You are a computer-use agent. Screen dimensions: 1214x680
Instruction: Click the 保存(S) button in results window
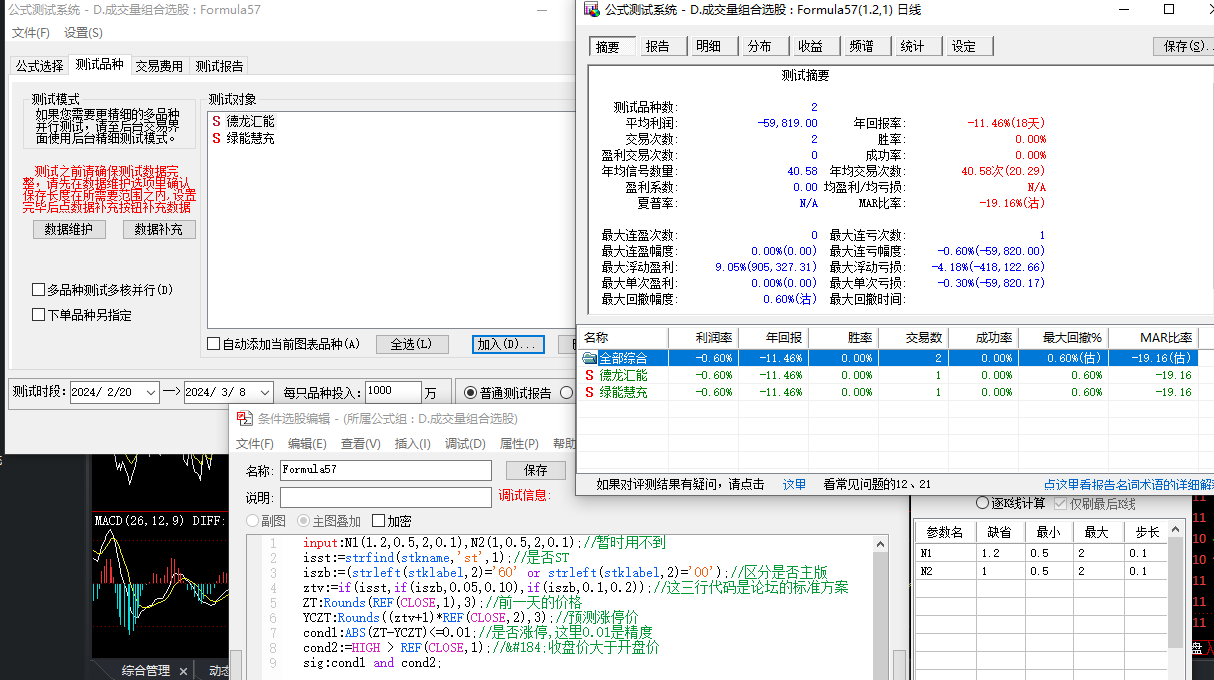1184,46
